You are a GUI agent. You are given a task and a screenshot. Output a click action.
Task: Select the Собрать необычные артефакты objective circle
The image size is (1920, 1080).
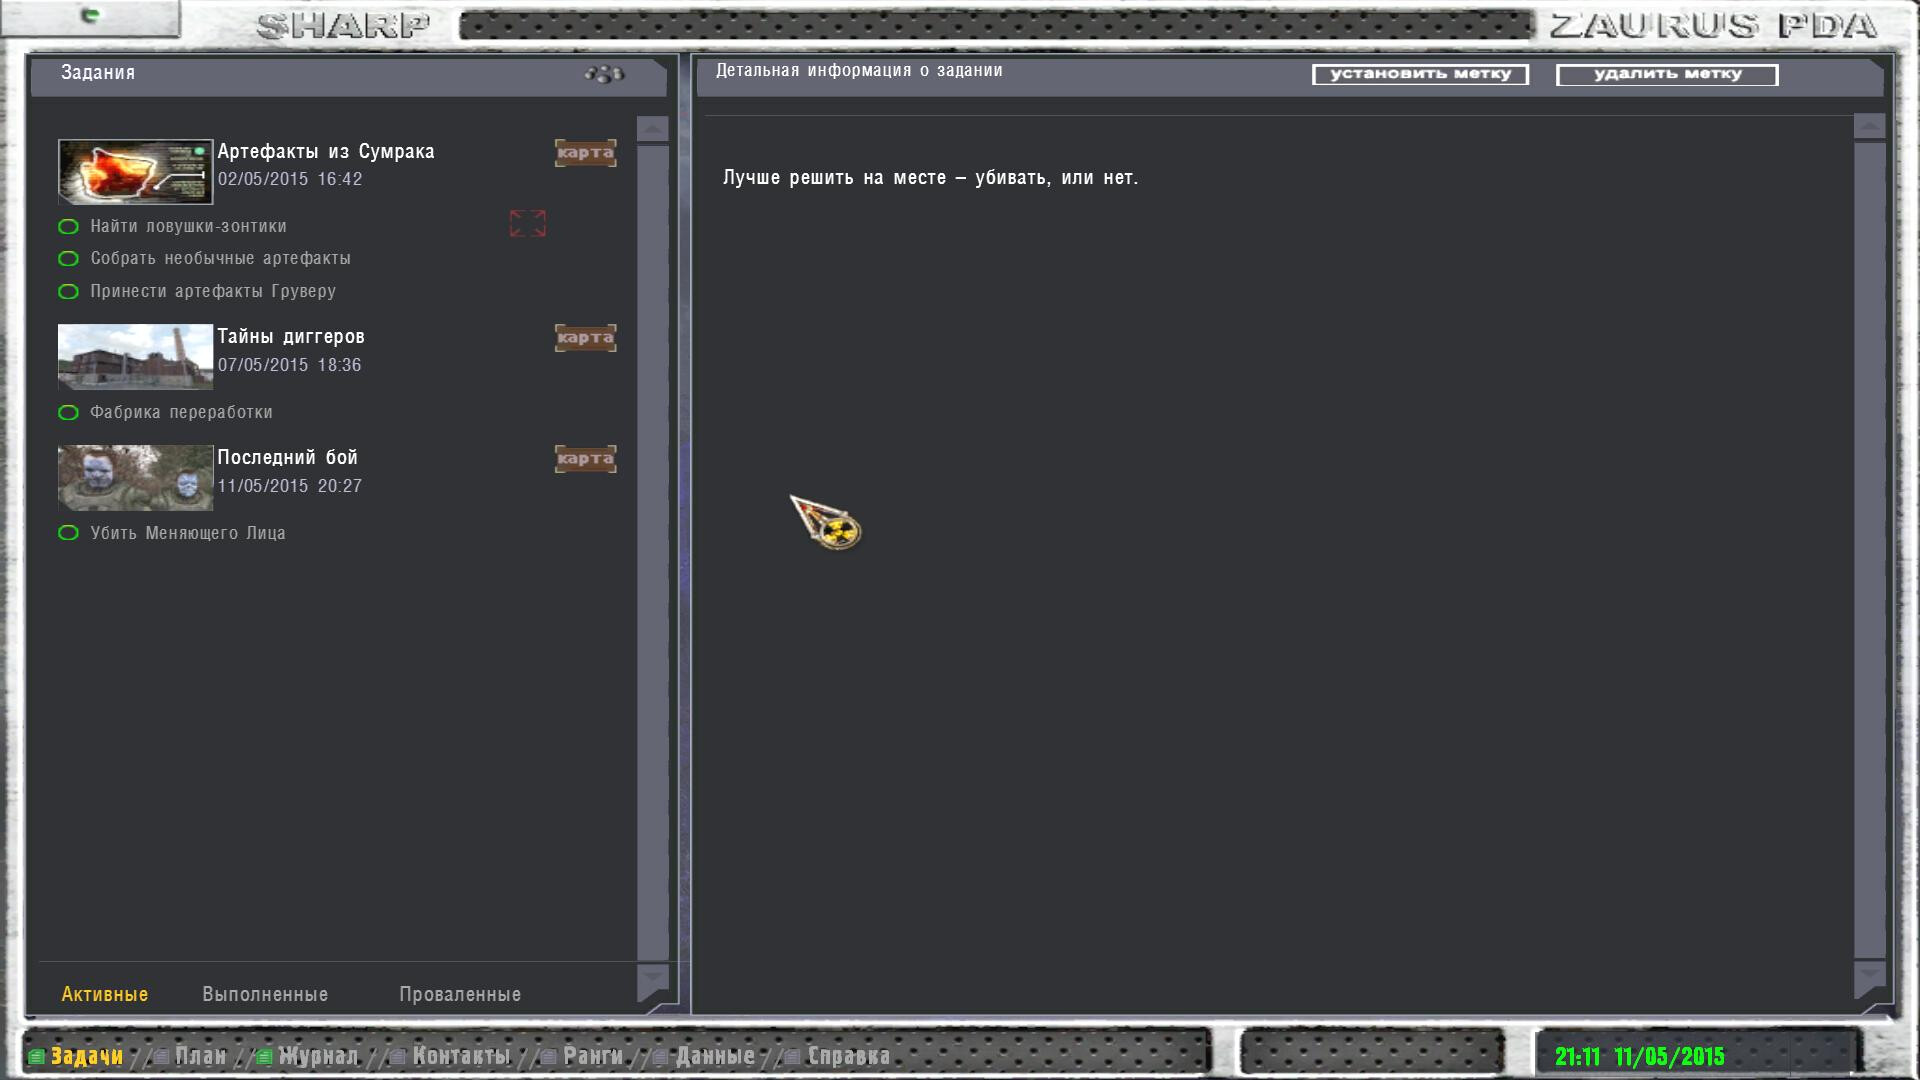pyautogui.click(x=68, y=259)
